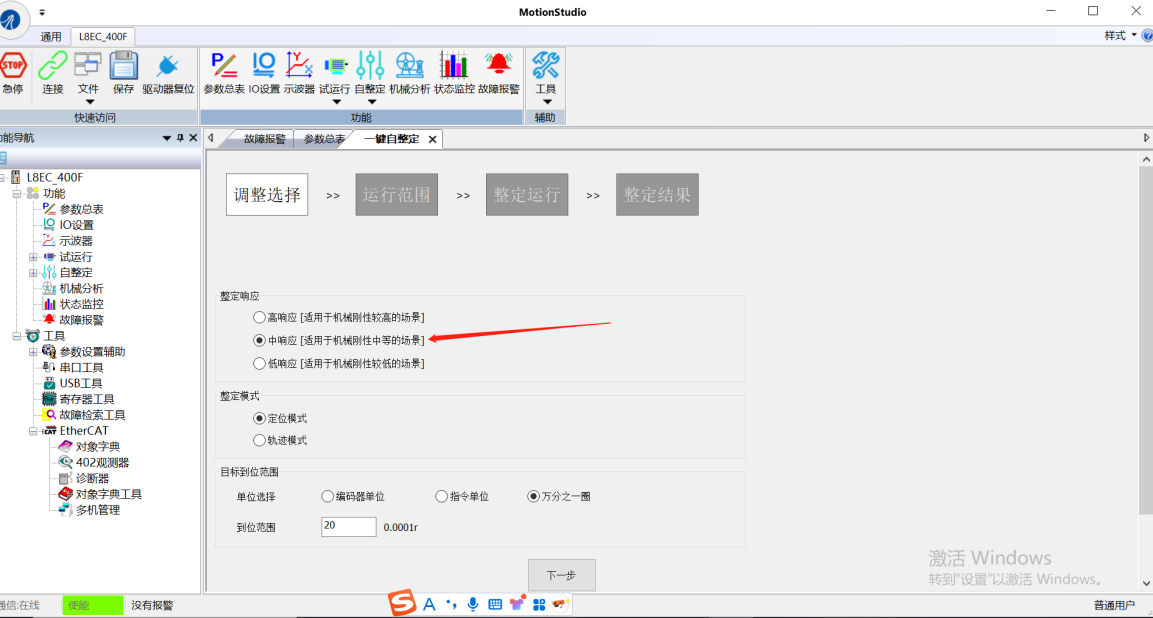
Task: Click the 保存 save disk icon
Action: pos(124,66)
